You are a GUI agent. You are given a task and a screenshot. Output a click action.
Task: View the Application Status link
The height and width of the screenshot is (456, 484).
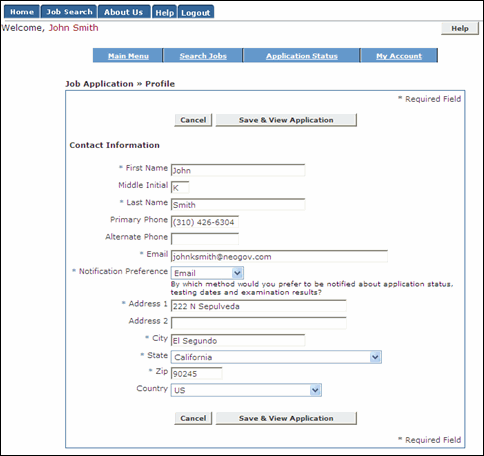[x=302, y=56]
